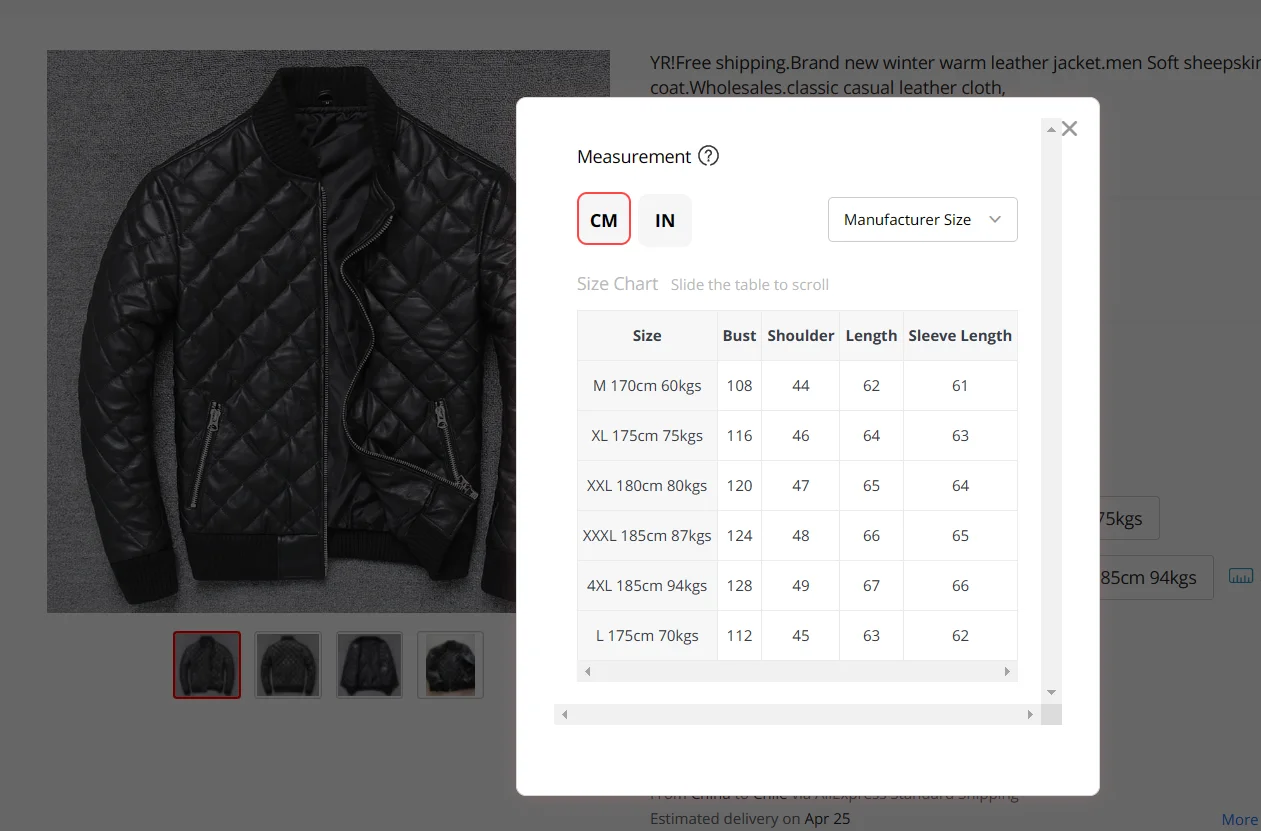This screenshot has width=1261, height=831.
Task: Switch measurement units to IN
Action: 665,220
